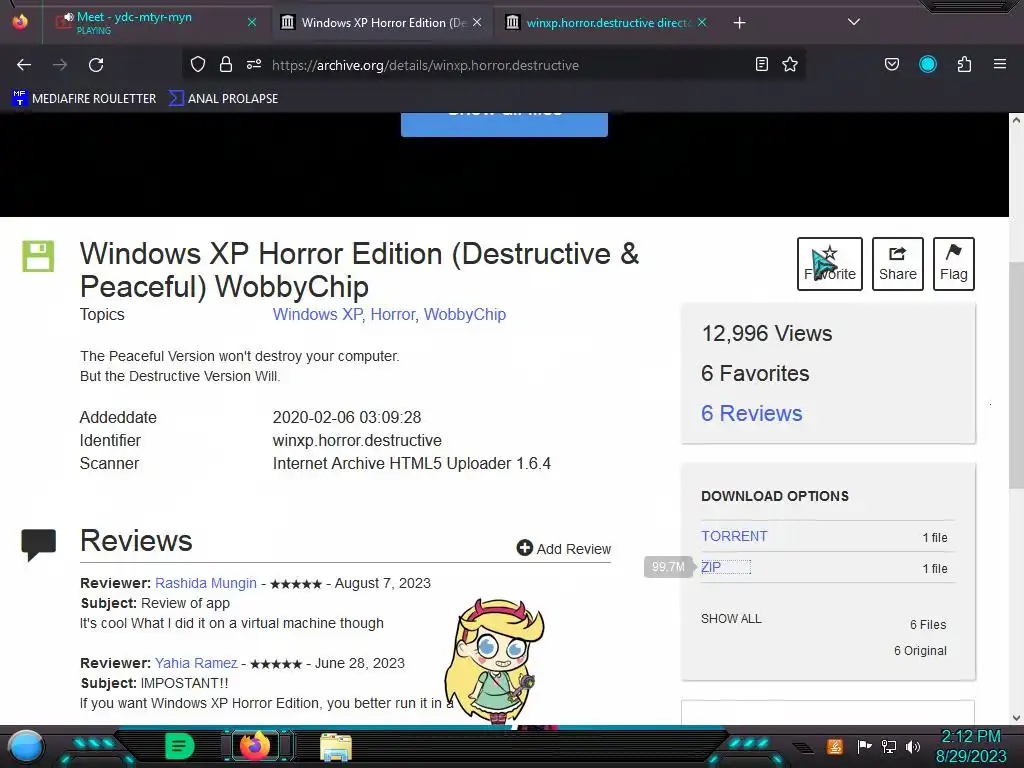Image resolution: width=1024 pixels, height=768 pixels.
Task: Click the Add Review link
Action: (x=564, y=549)
